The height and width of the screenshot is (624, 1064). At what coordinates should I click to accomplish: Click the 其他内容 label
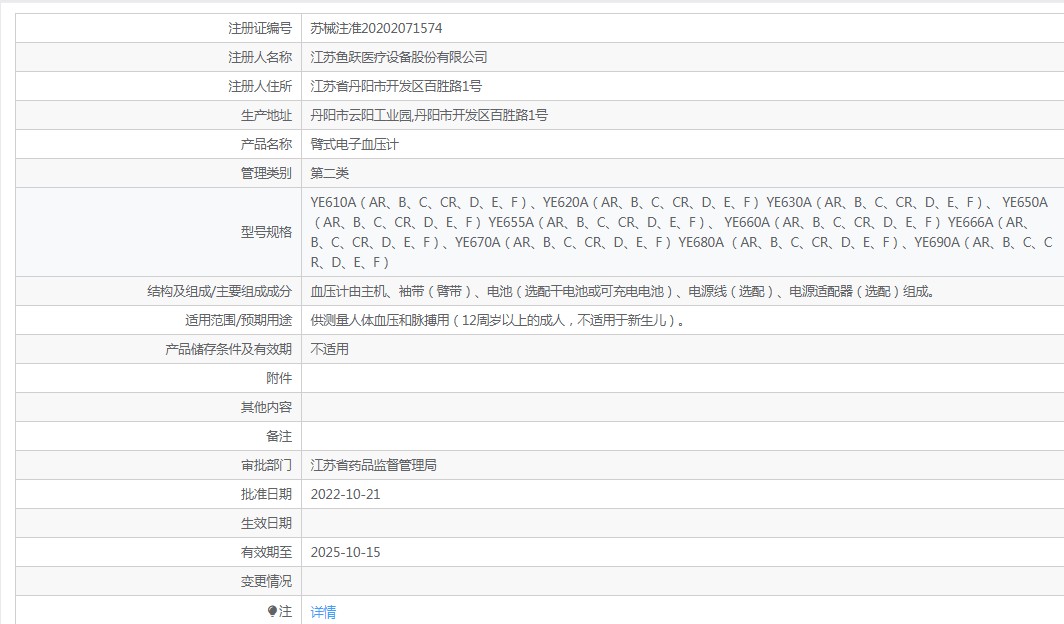(266, 408)
